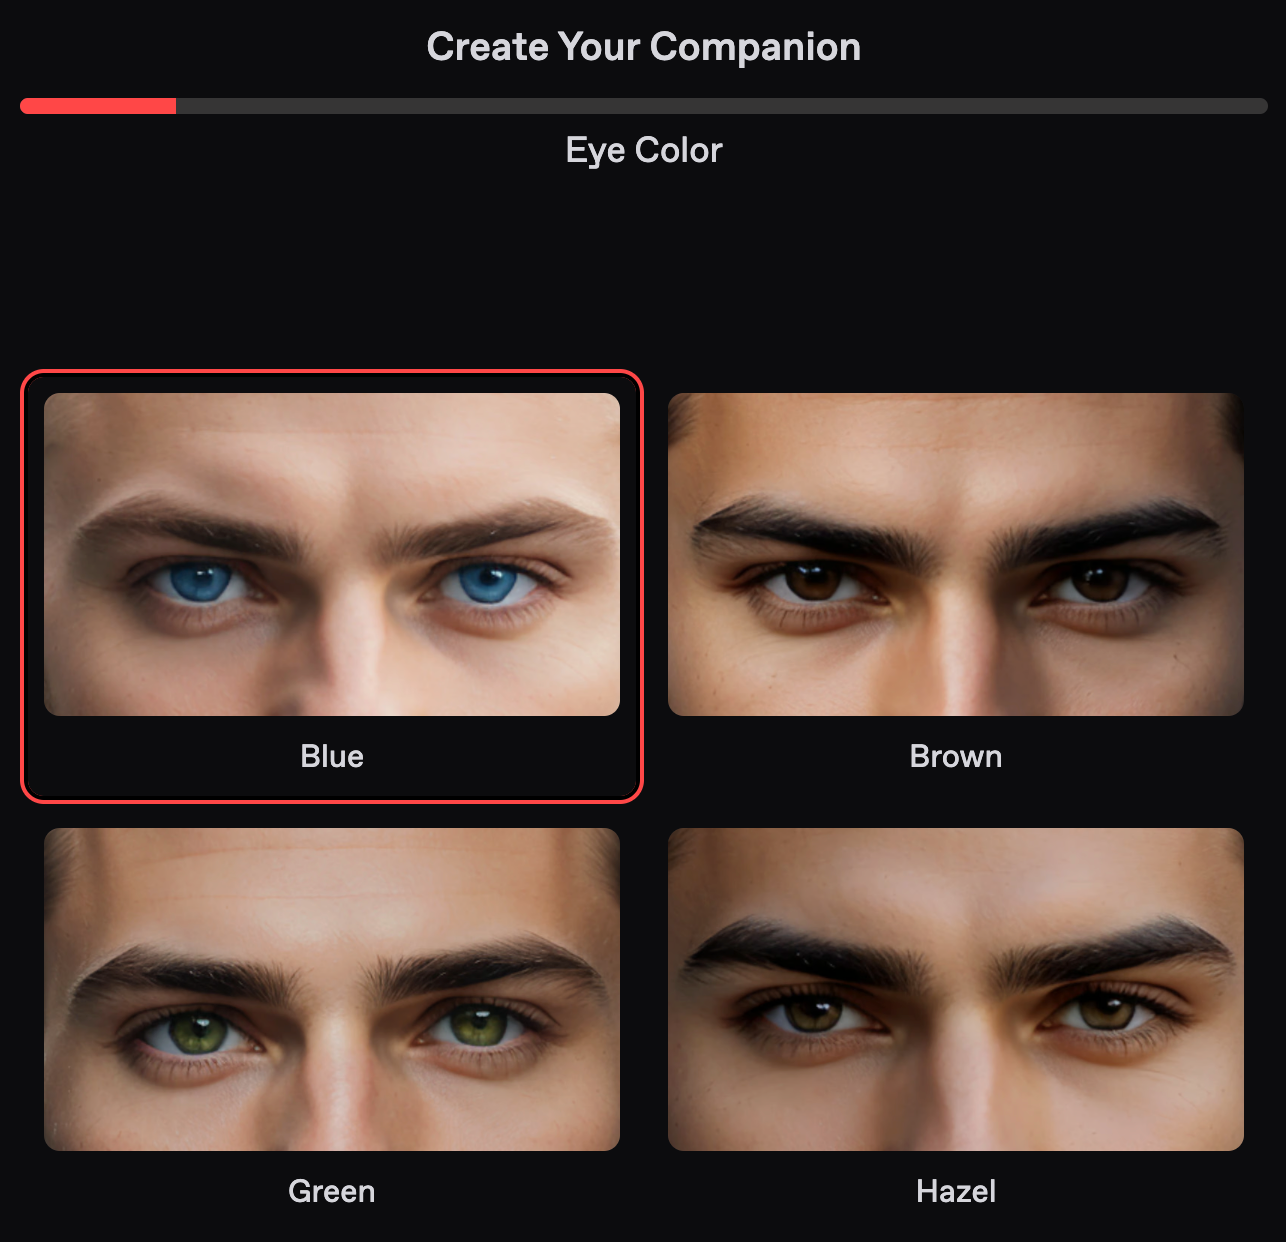Click the Hazel option label
Image resolution: width=1286 pixels, height=1242 pixels.
click(956, 1191)
